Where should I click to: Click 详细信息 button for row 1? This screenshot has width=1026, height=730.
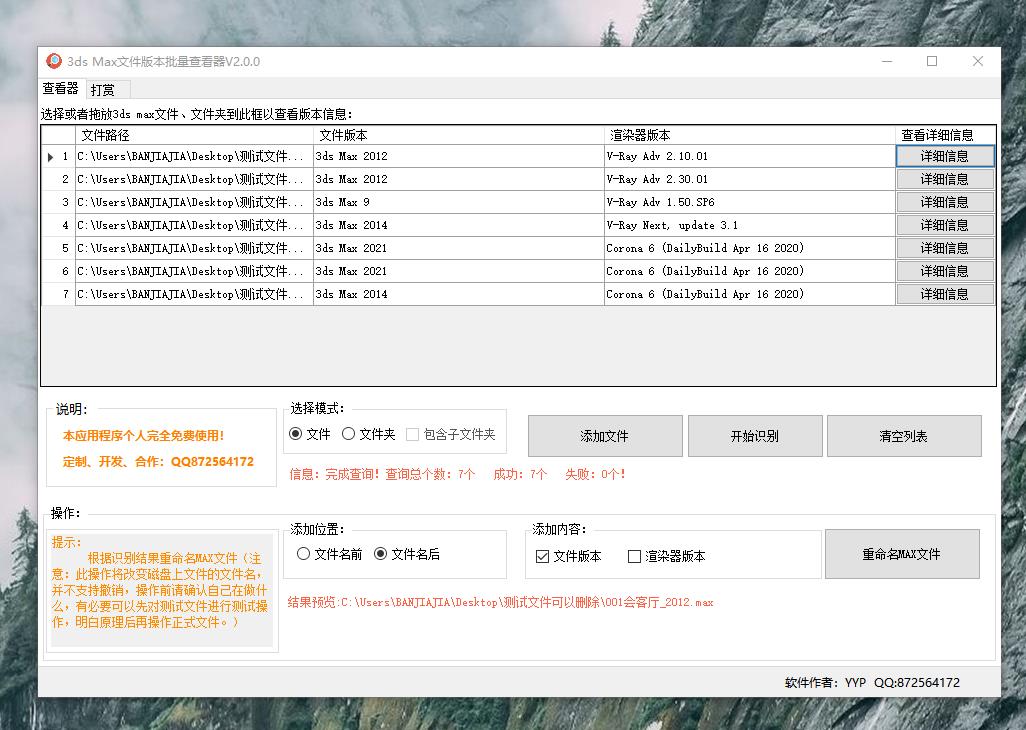pyautogui.click(x=944, y=156)
